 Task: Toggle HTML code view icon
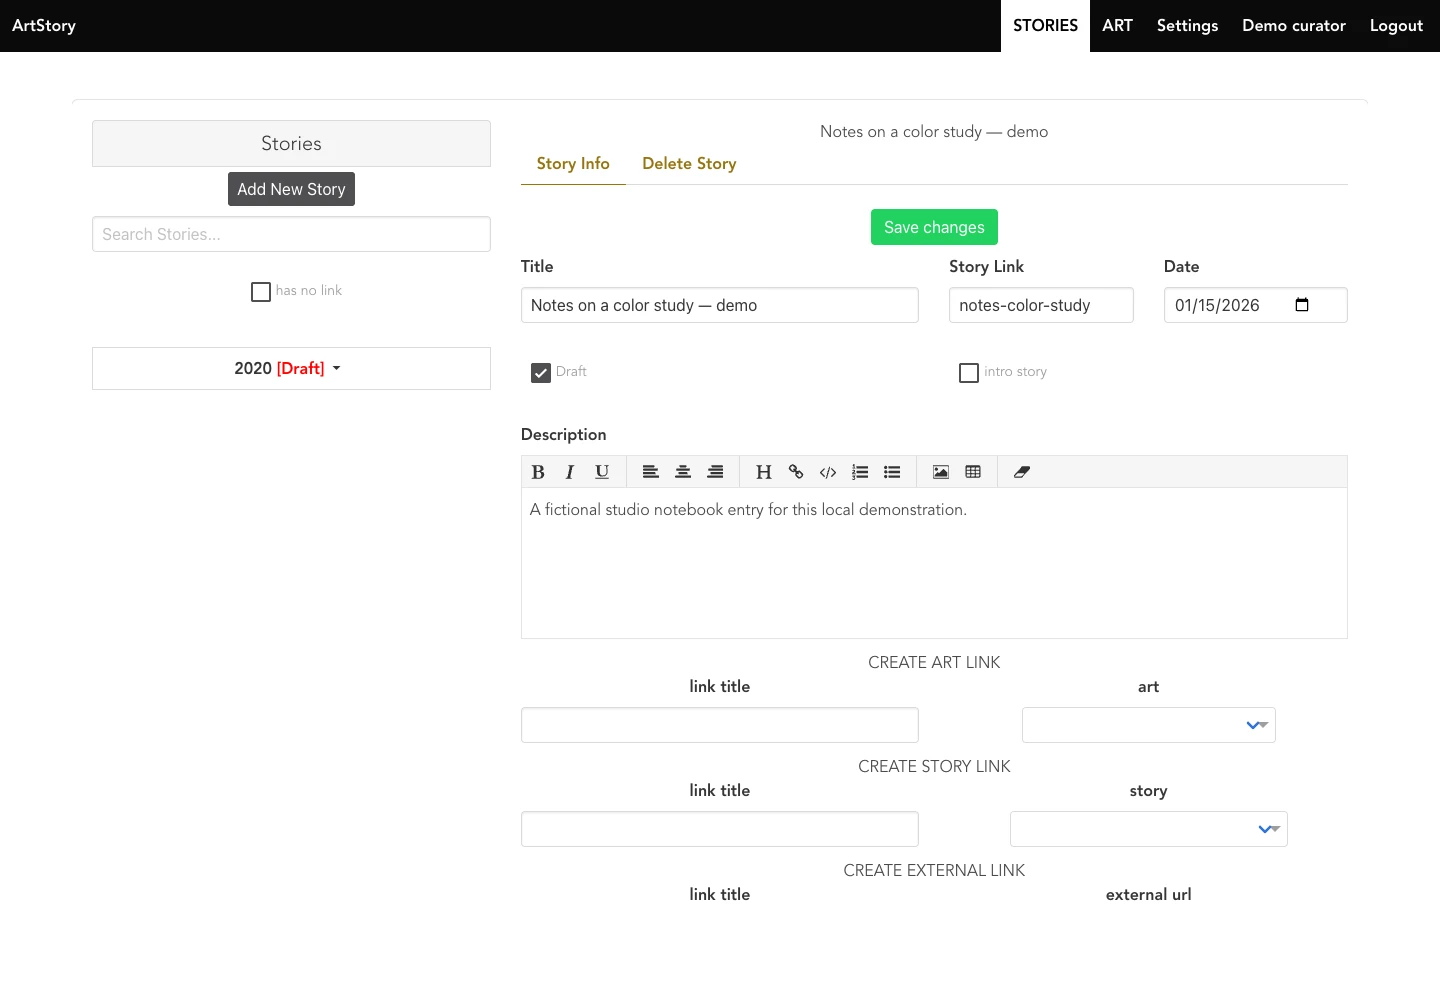(828, 472)
